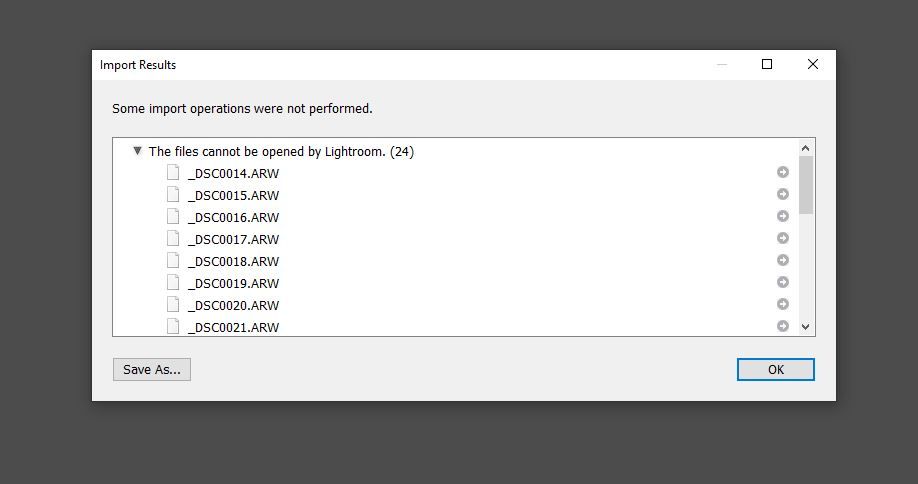The image size is (918, 484).
Task: Click the arrow icon beside _DSC0021.ARW
Action: point(783,326)
